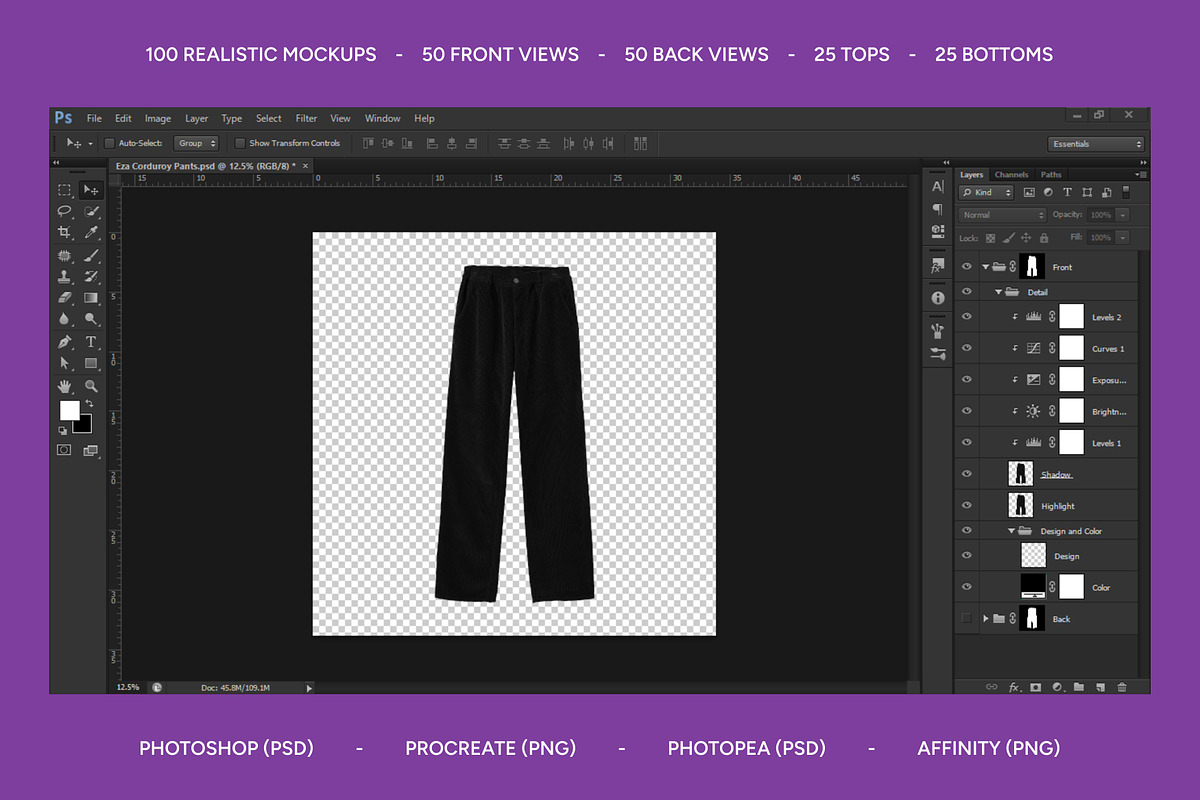Select the Blur tool
This screenshot has height=800, width=1200.
pos(64,319)
